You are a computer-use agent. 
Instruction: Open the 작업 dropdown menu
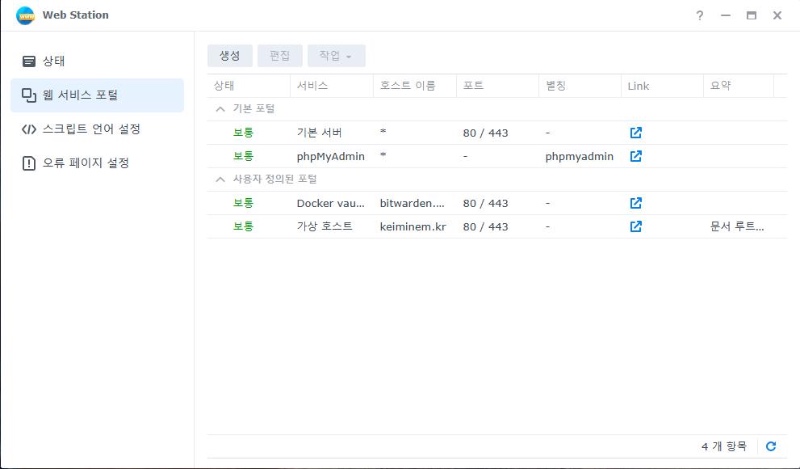click(335, 56)
